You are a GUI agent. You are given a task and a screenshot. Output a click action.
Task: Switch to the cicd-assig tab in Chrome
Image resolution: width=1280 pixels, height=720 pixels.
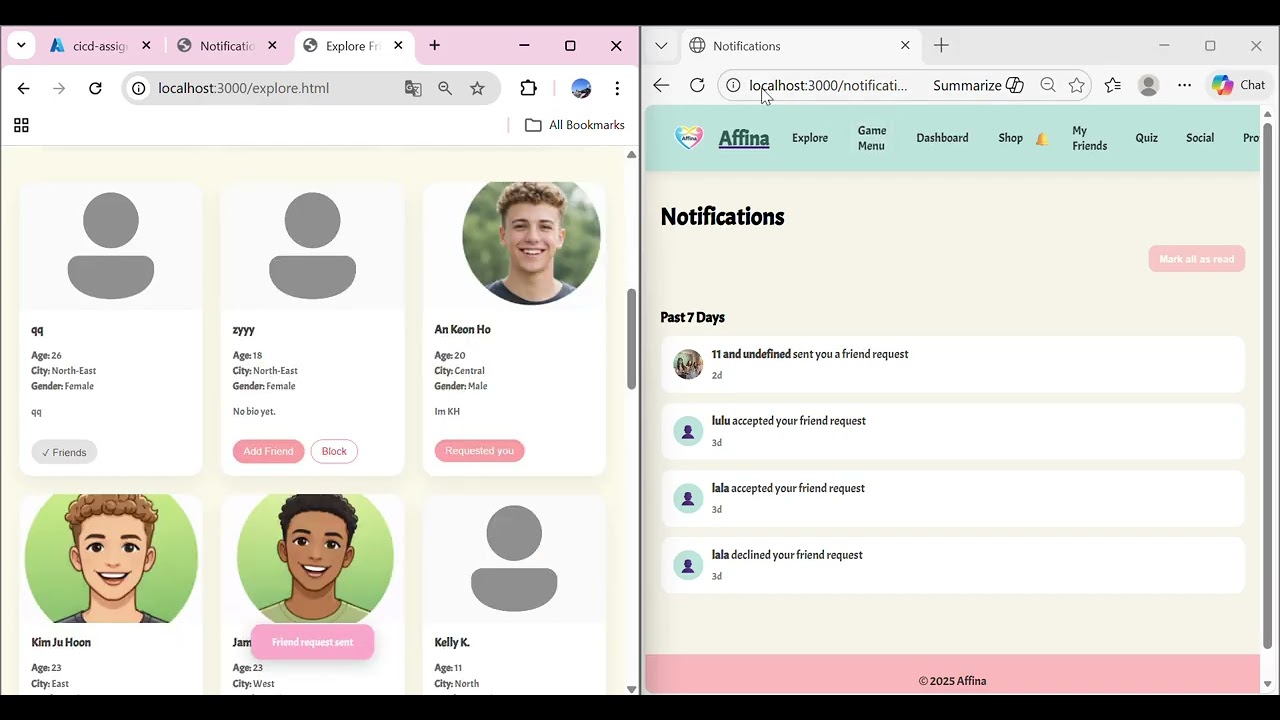101,45
